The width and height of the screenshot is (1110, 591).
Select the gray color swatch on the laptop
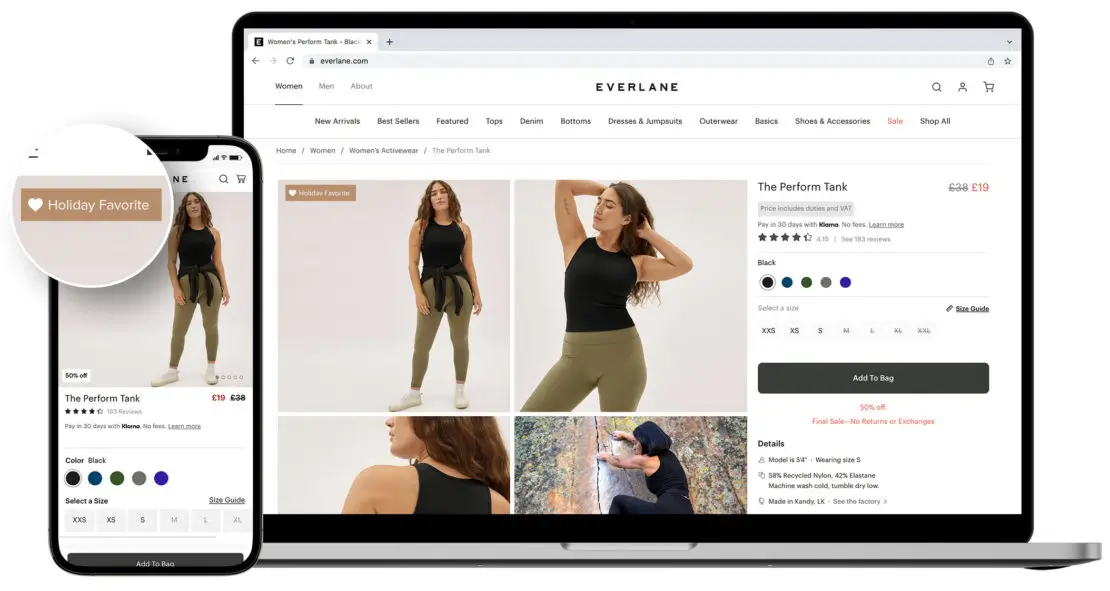point(825,282)
